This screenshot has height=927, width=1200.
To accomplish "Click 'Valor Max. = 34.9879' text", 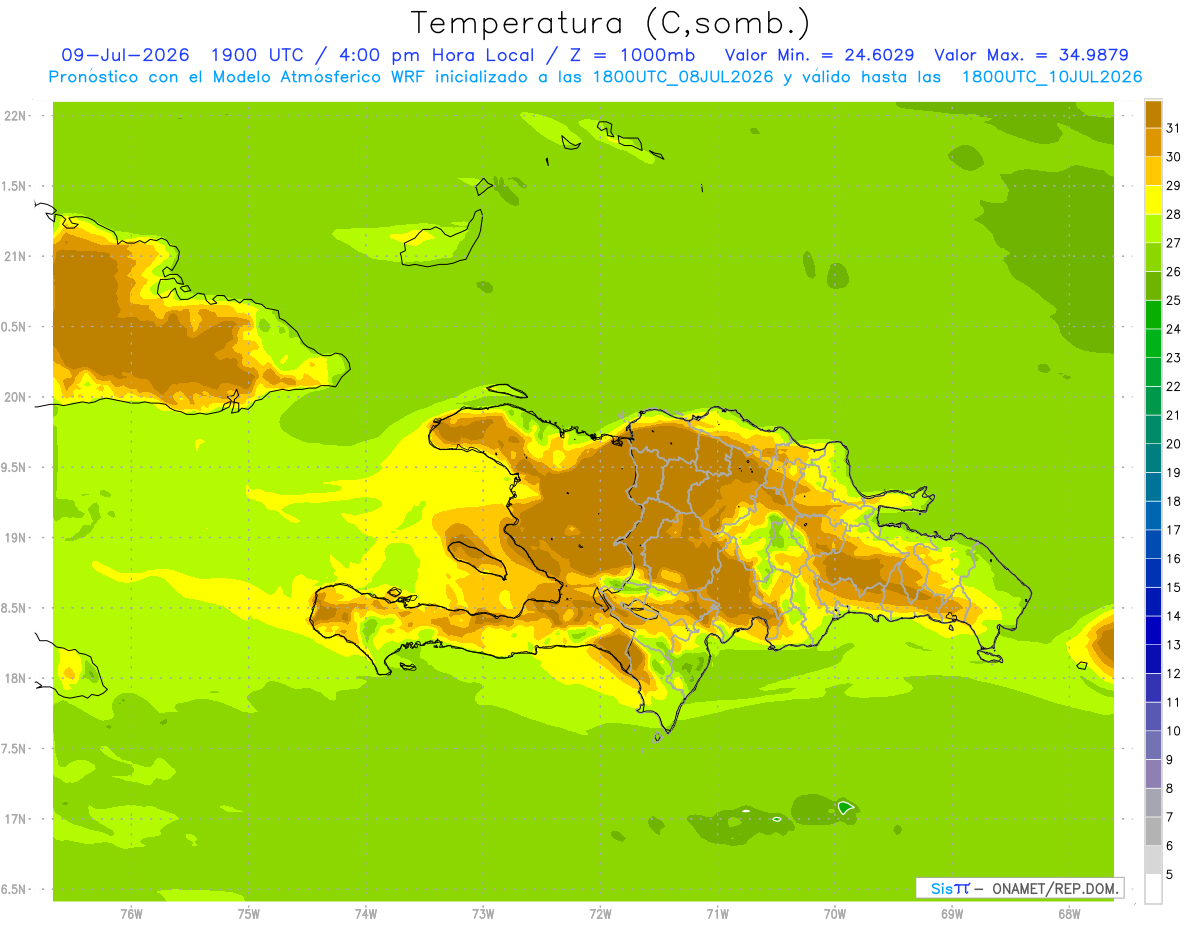I will pos(1032,55).
